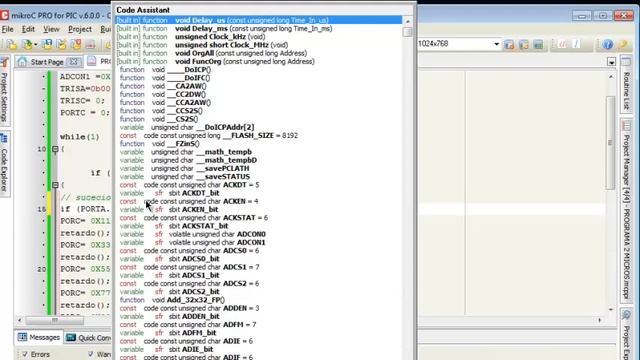The width and height of the screenshot is (640, 360).
Task: Toggle the Warnings checkbox
Action: [x=91, y=354]
